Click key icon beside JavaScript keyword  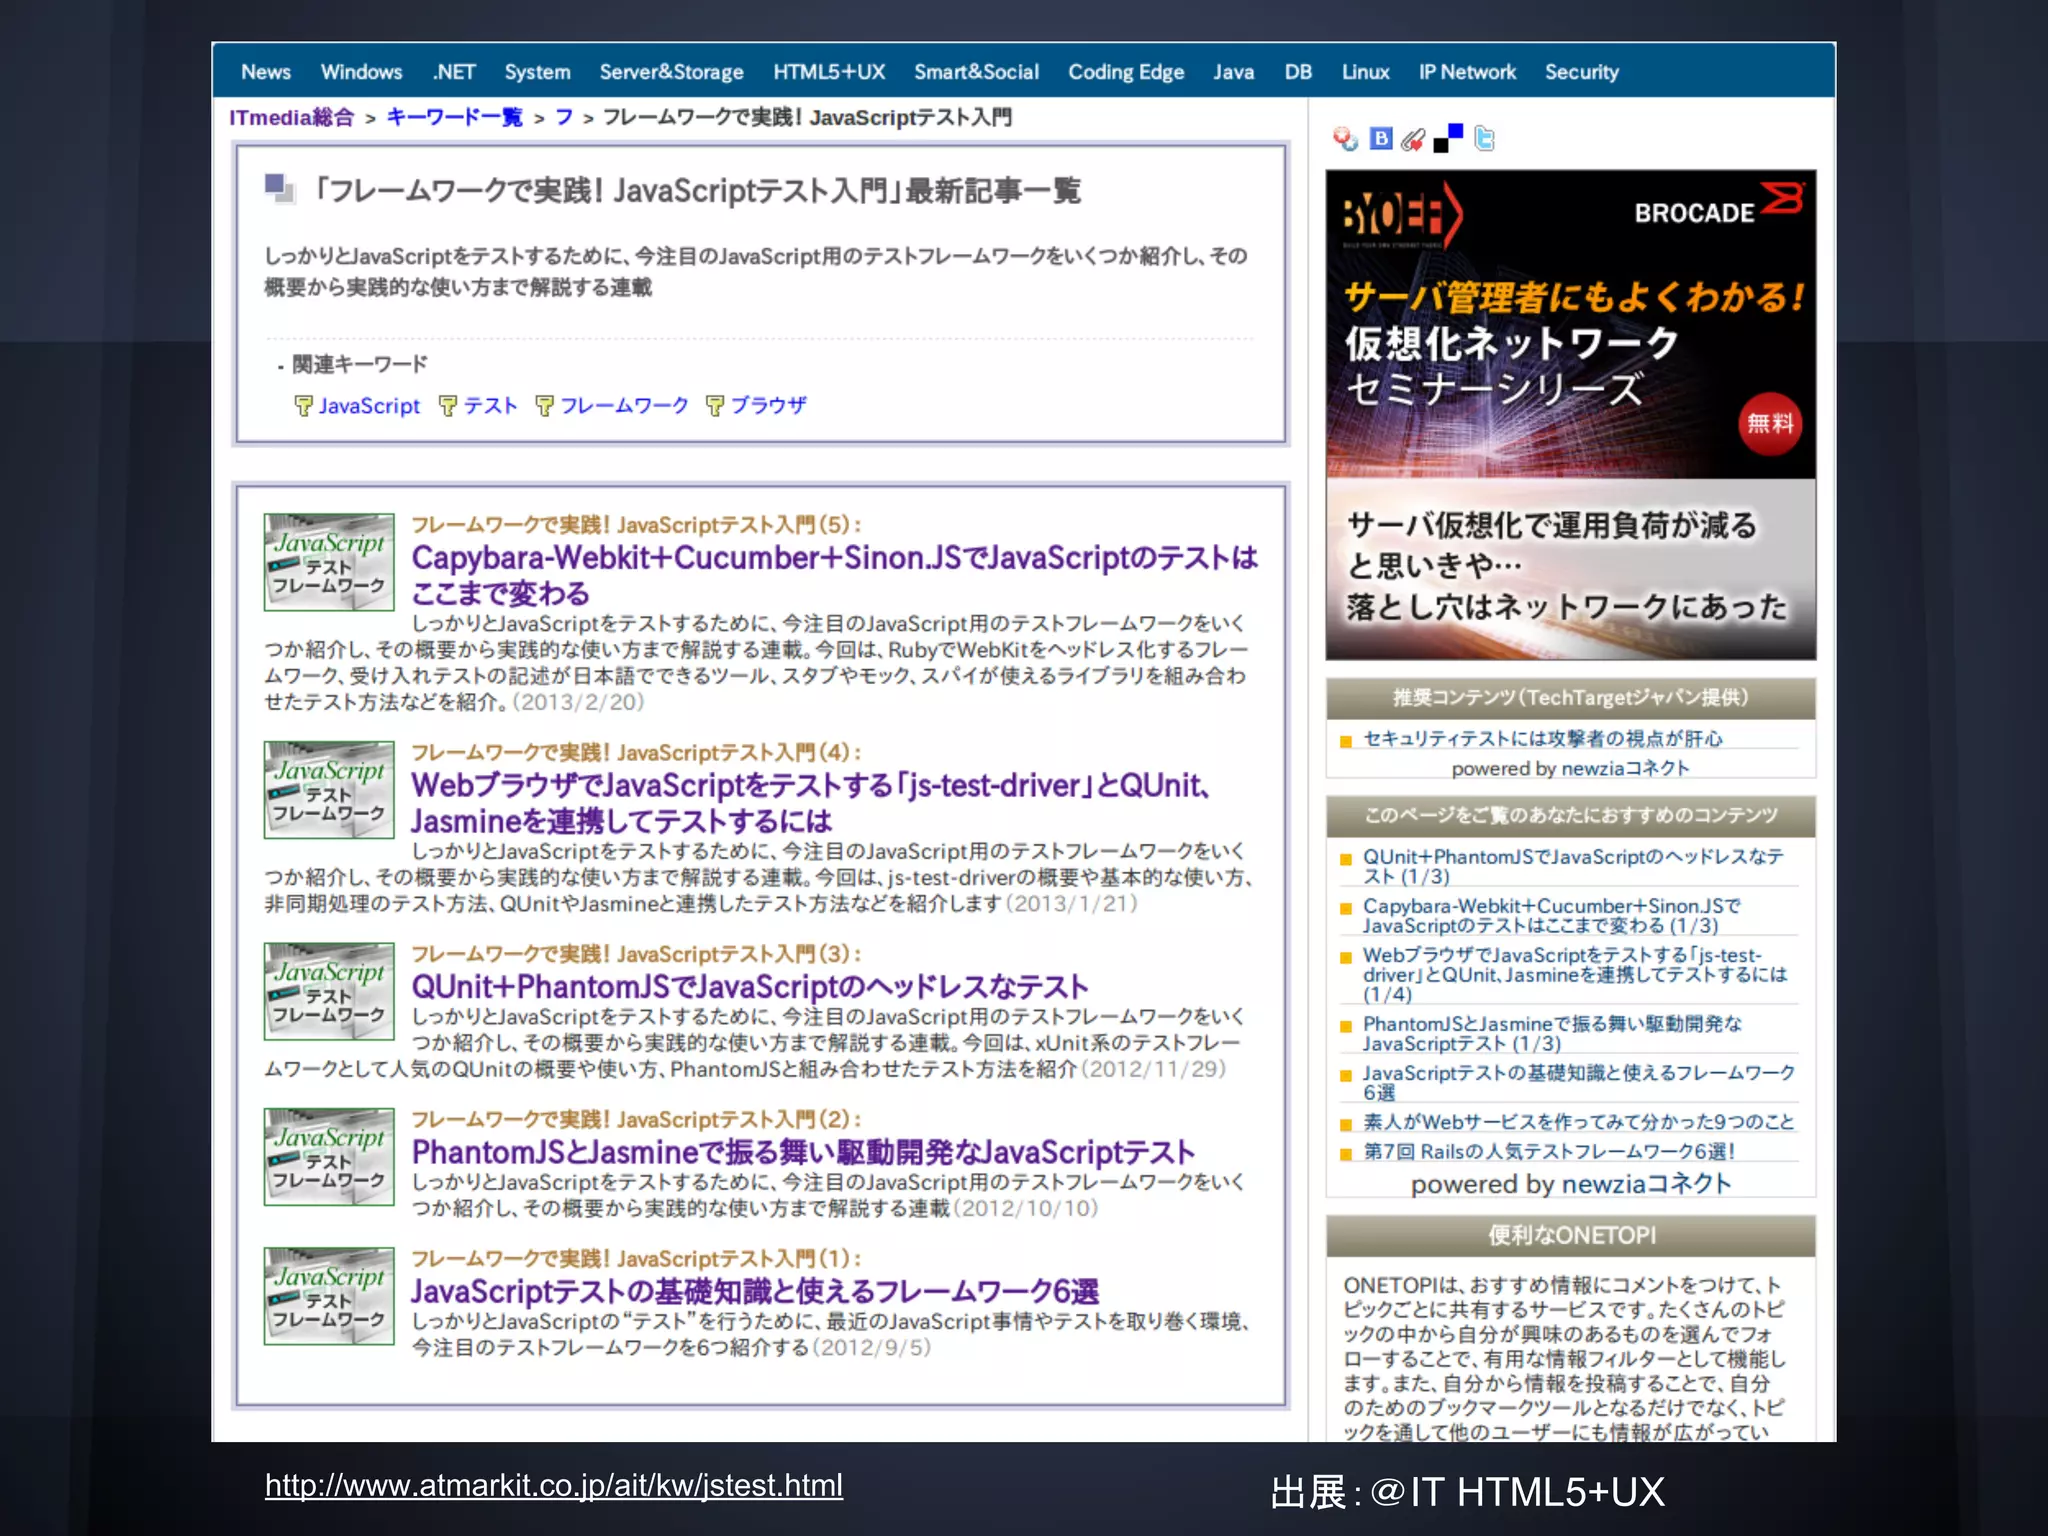pyautogui.click(x=304, y=405)
